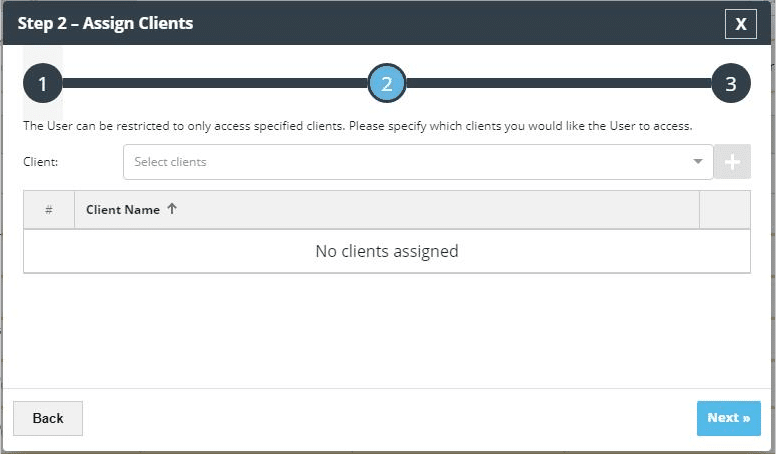The image size is (776, 454).
Task: Click progress bar between steps 1 and 2
Action: click(x=215, y=84)
